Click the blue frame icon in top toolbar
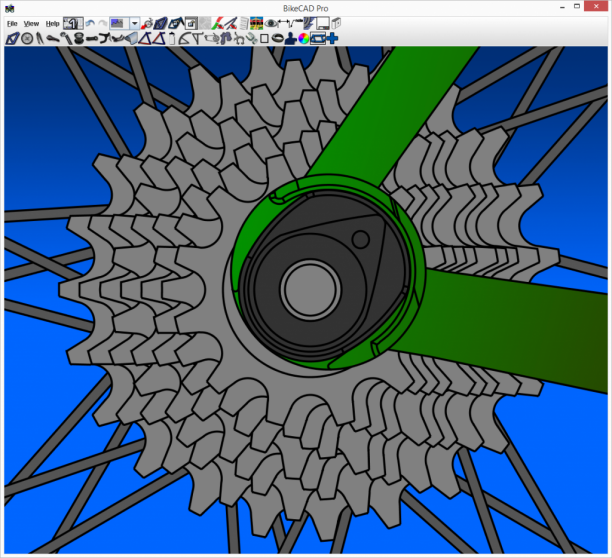 pyautogui.click(x=160, y=23)
